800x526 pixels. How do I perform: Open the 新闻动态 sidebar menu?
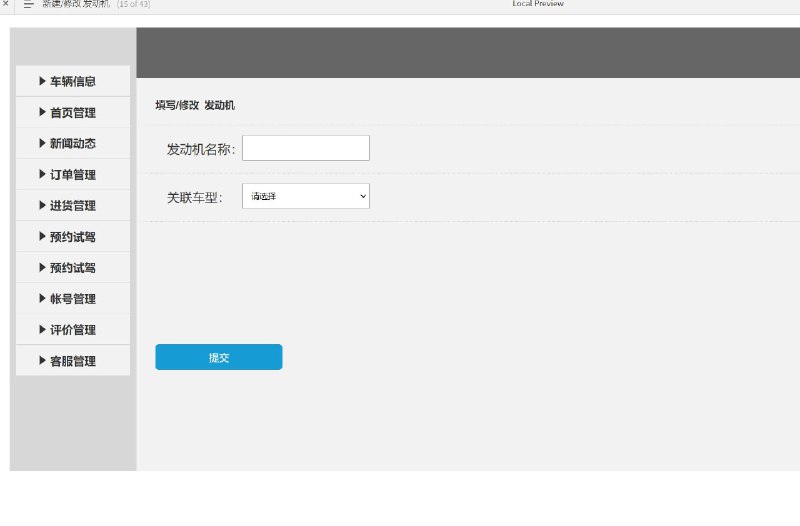point(73,143)
